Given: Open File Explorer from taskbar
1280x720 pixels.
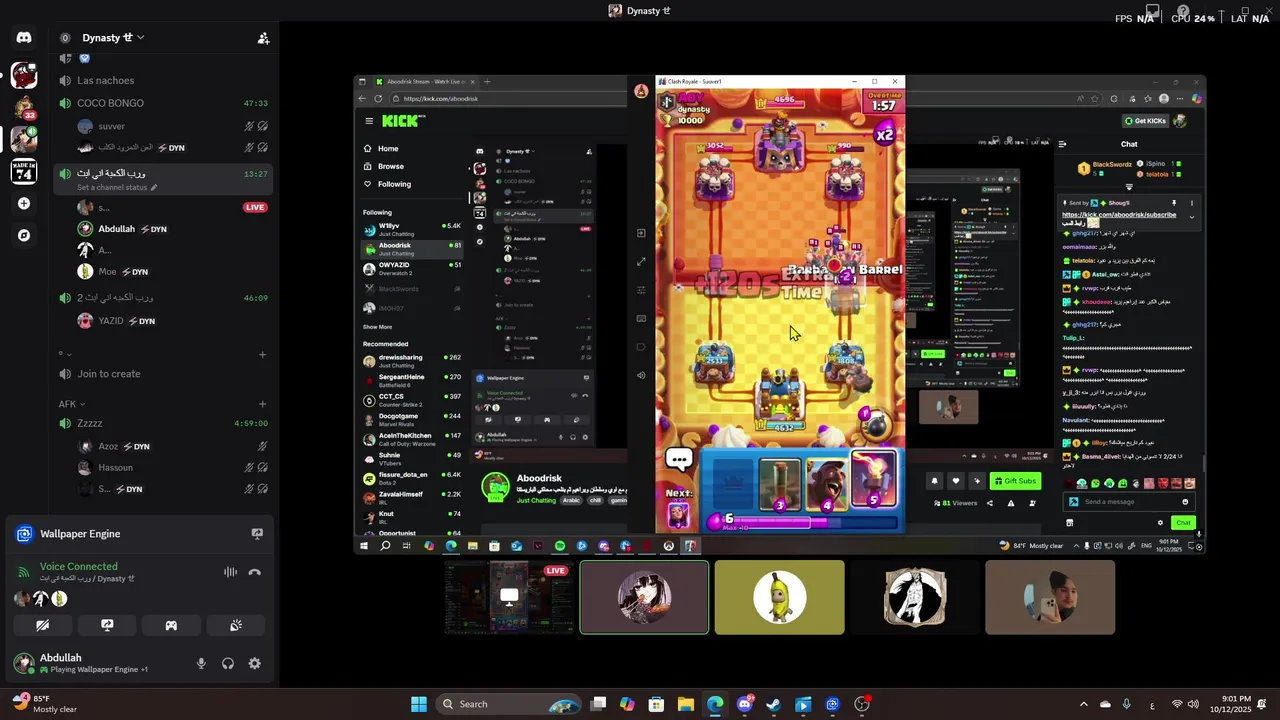Looking at the screenshot, I should tap(686, 704).
